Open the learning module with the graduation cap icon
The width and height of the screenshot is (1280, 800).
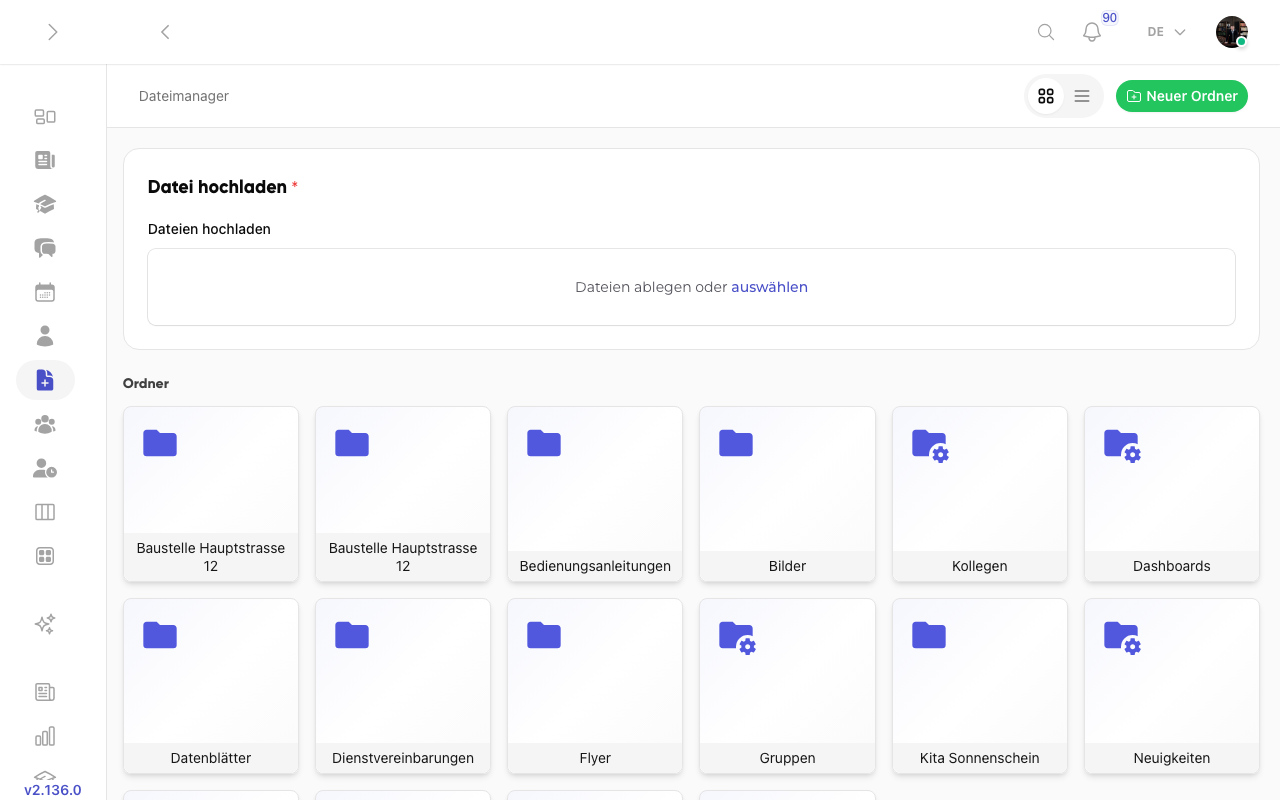[45, 203]
